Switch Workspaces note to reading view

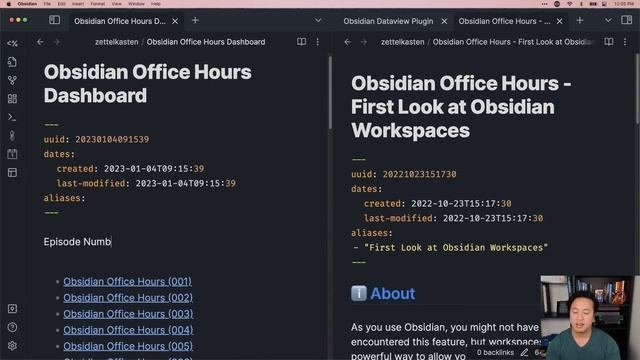609,42
